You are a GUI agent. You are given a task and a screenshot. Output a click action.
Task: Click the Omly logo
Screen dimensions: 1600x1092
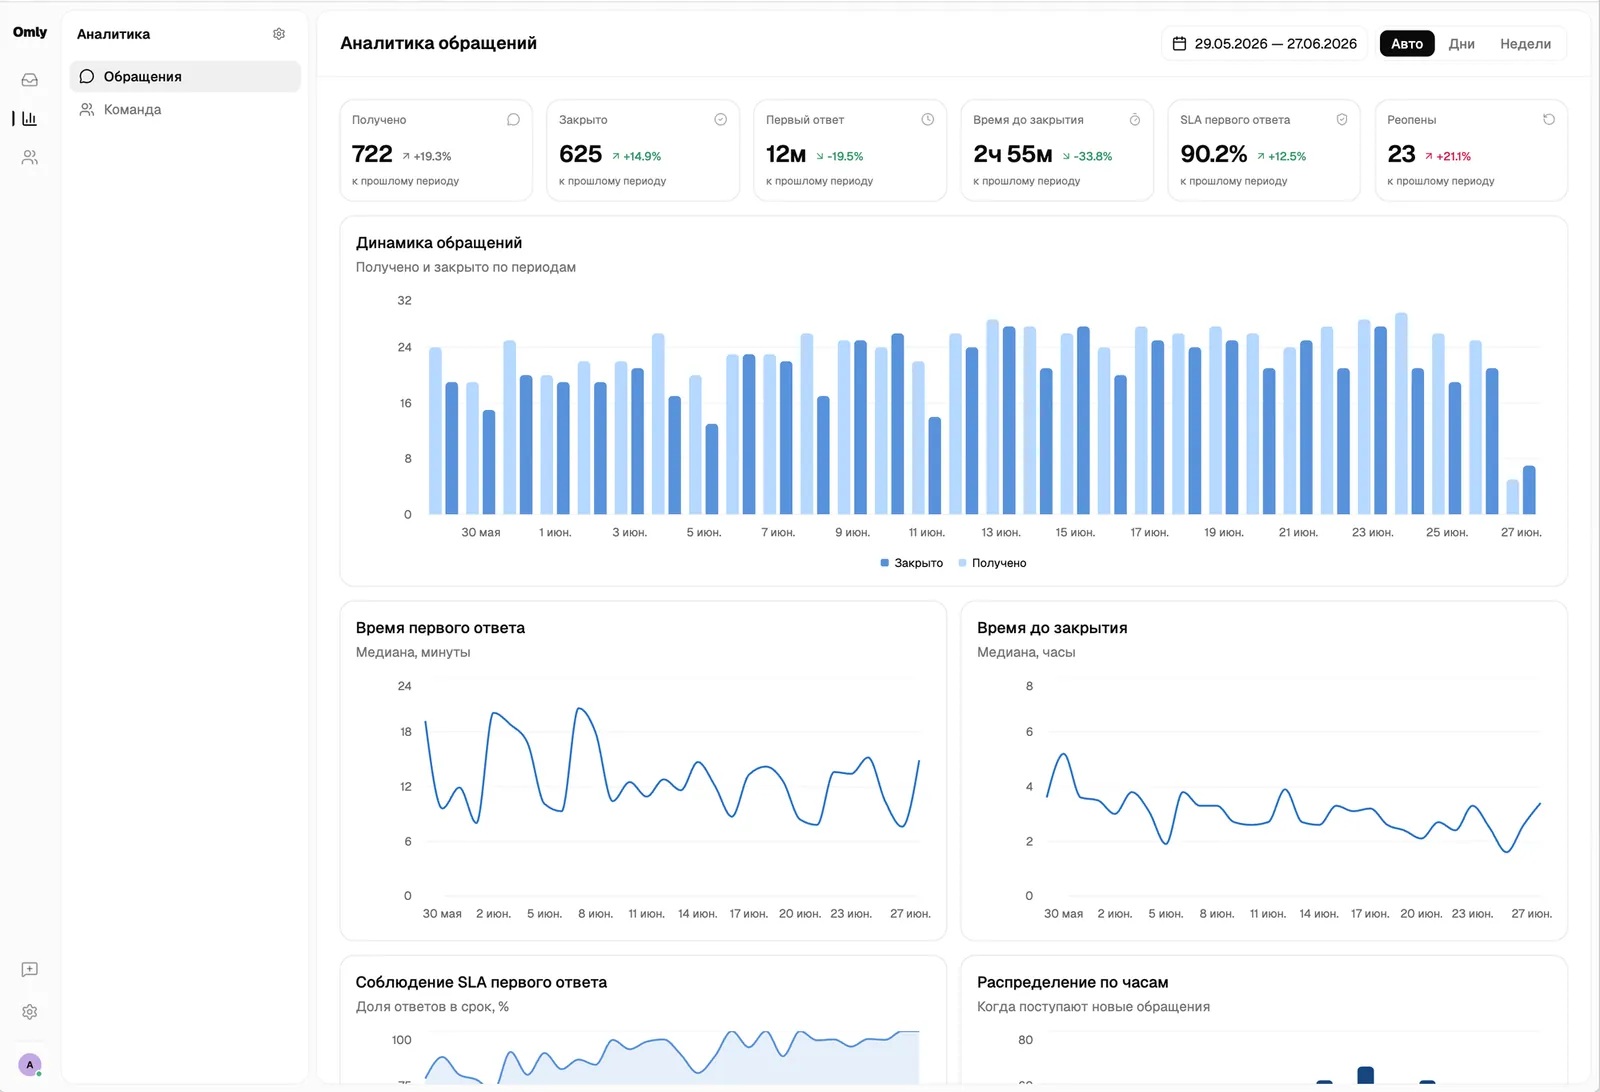pos(30,32)
